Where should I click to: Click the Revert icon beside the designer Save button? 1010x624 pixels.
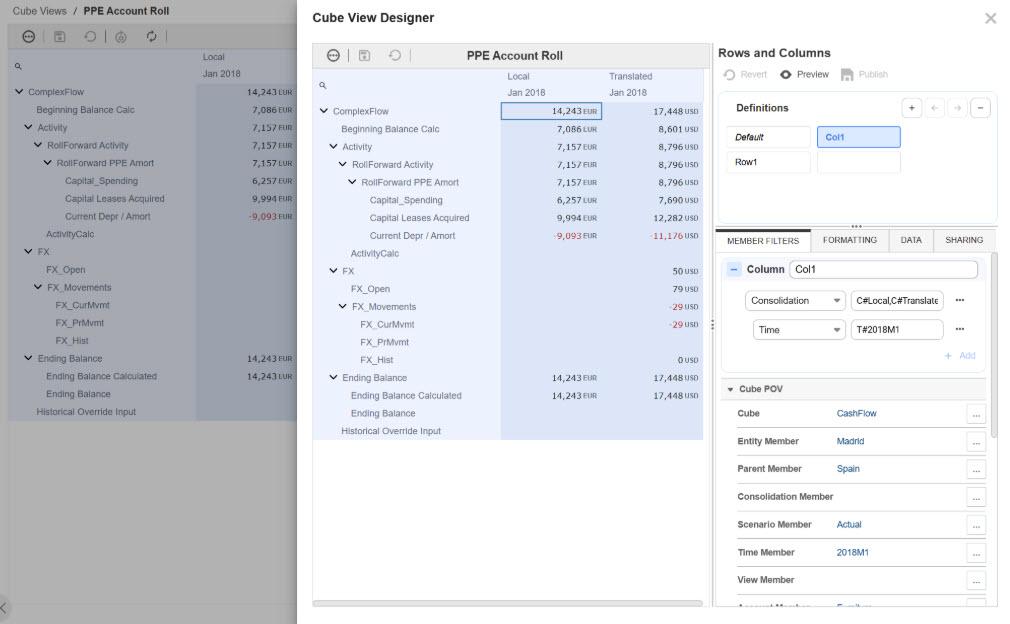pyautogui.click(x=394, y=55)
